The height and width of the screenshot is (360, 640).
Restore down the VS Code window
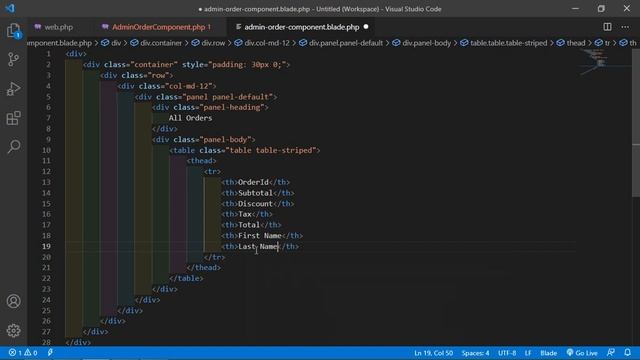click(x=601, y=8)
